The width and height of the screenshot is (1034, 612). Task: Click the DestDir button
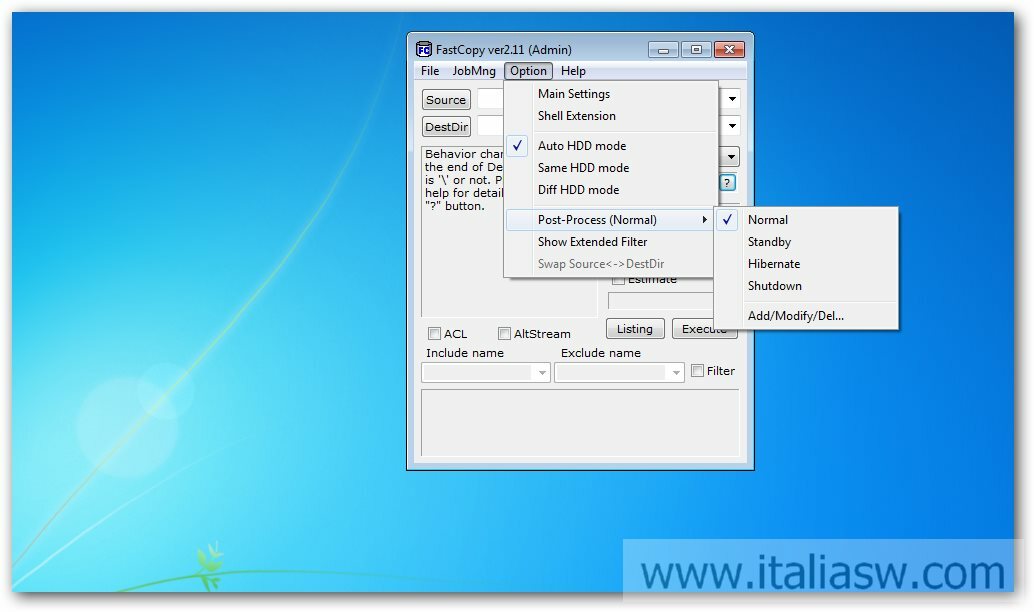446,127
